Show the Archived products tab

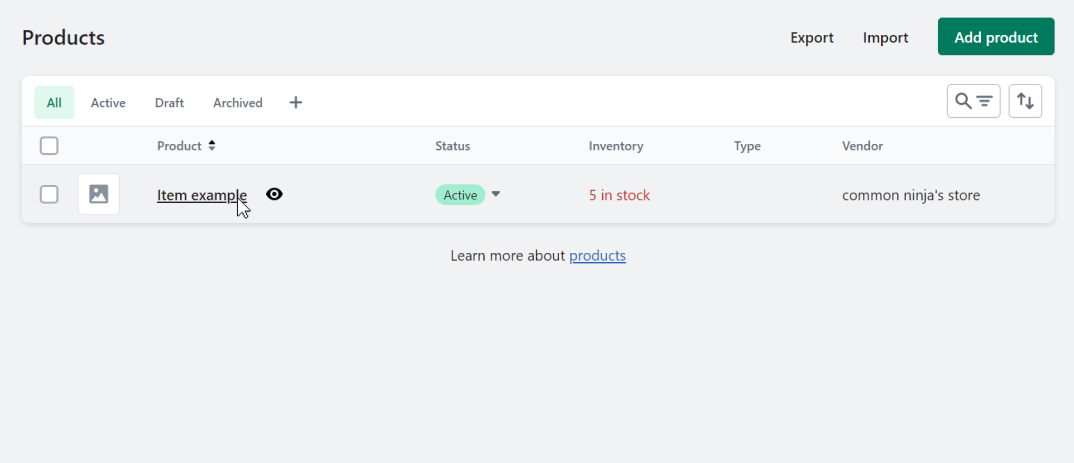pyautogui.click(x=238, y=102)
